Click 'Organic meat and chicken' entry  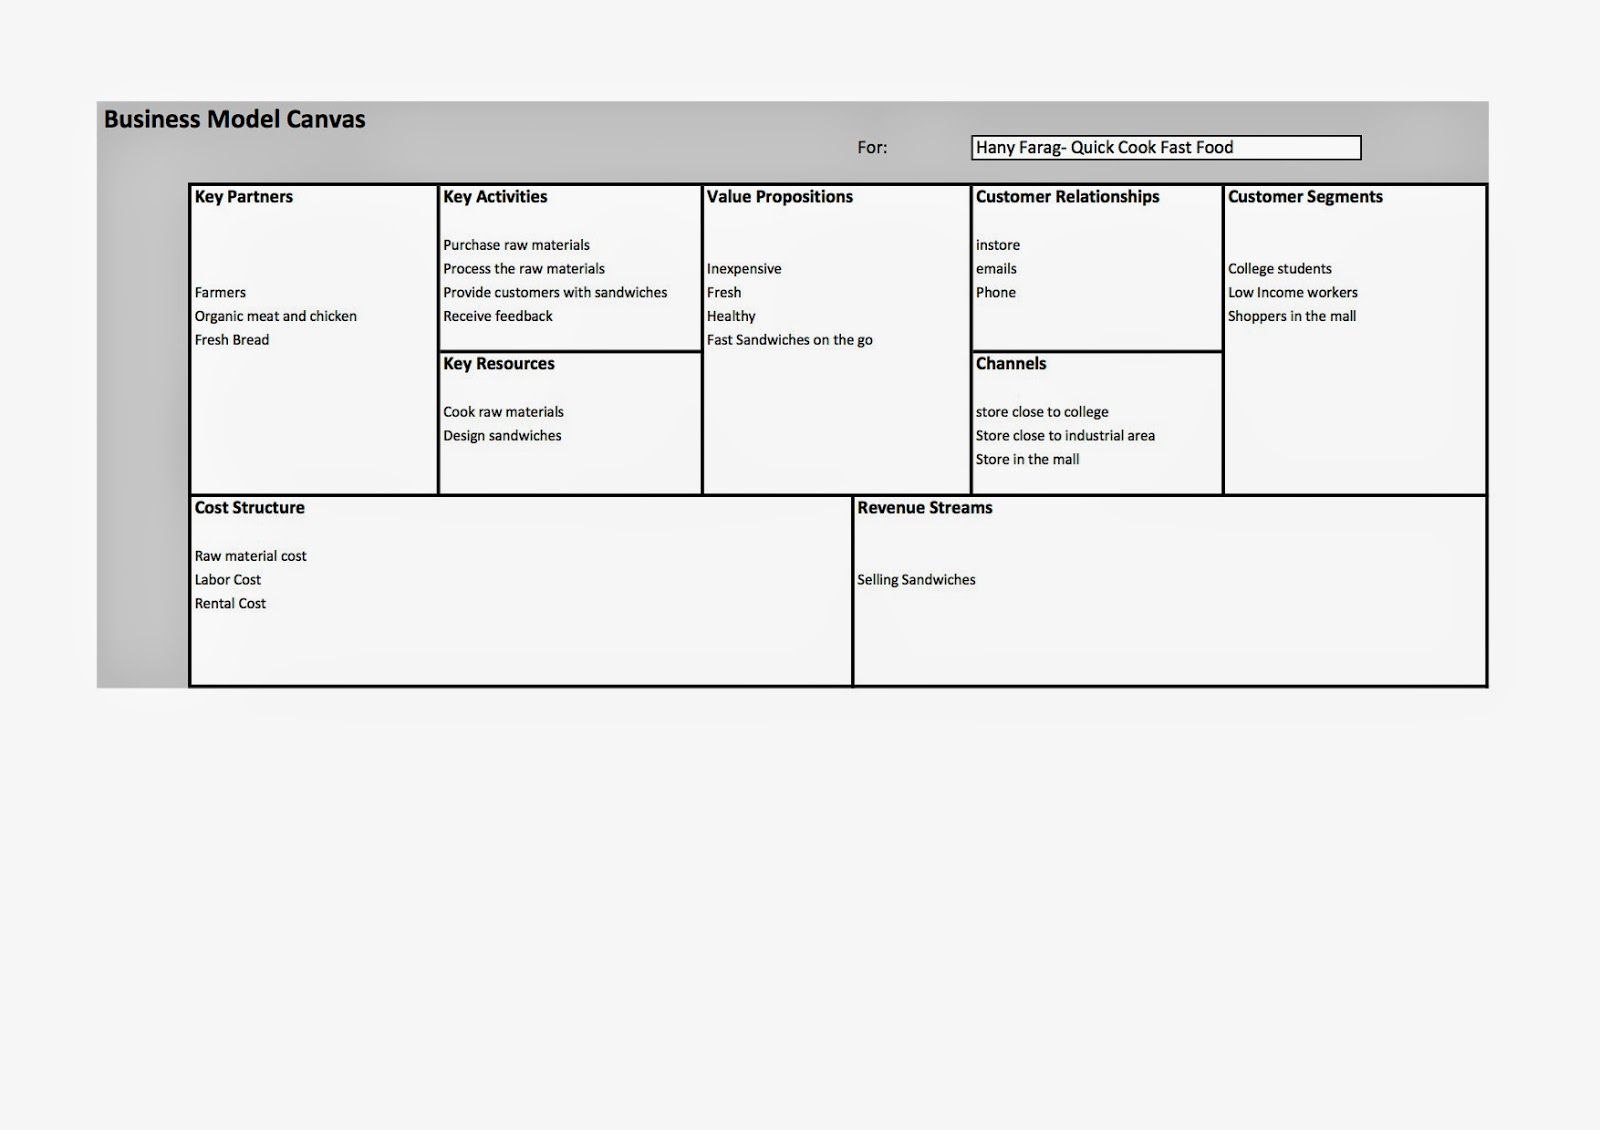(x=276, y=316)
